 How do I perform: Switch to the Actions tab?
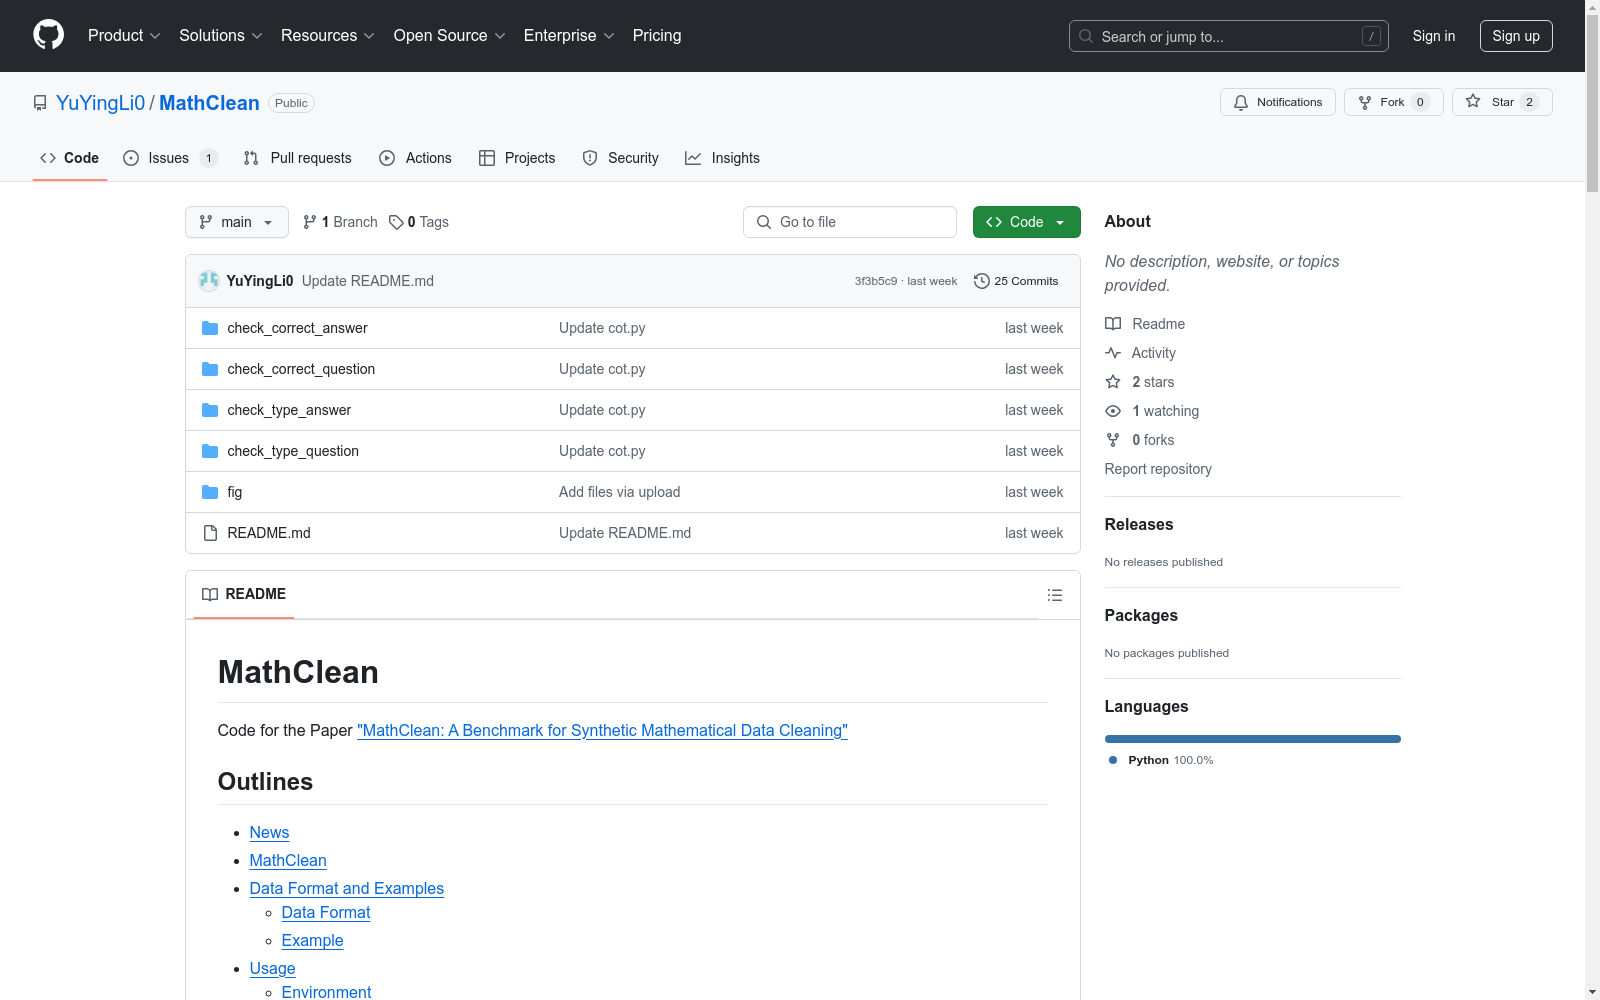click(416, 158)
